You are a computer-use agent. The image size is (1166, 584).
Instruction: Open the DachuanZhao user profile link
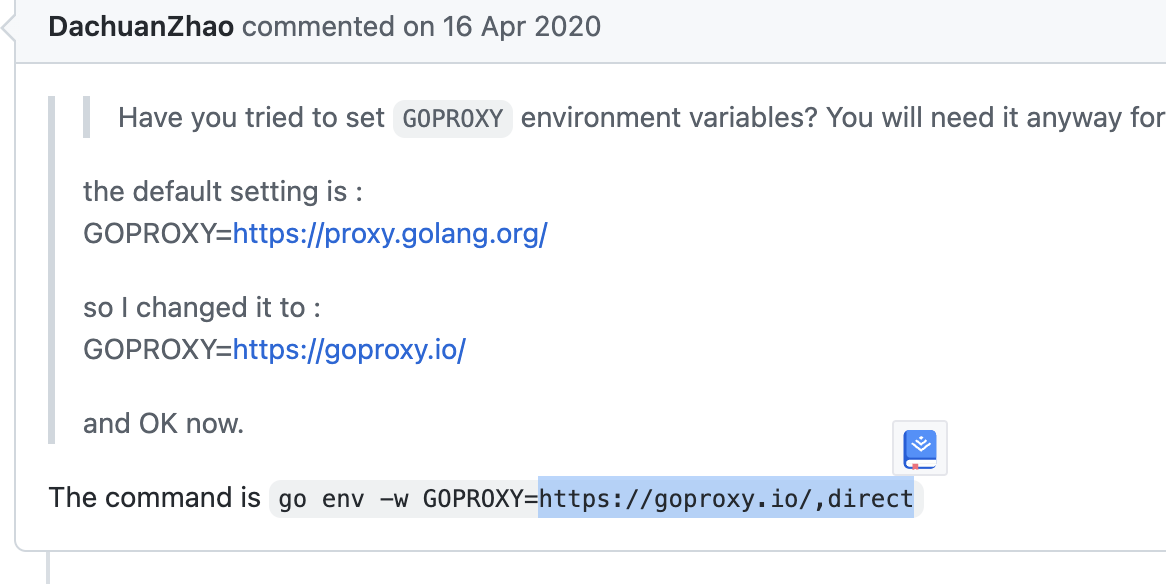141,27
